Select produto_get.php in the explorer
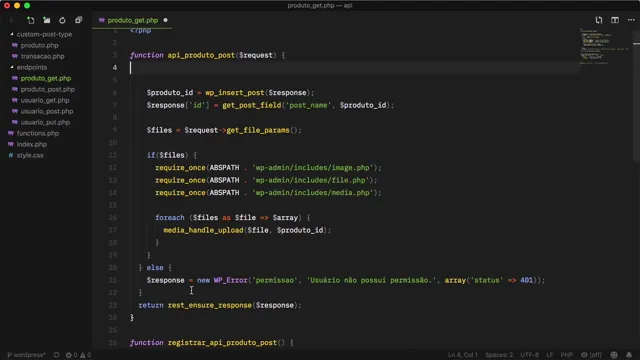This screenshot has width=640, height=360. tap(46, 78)
